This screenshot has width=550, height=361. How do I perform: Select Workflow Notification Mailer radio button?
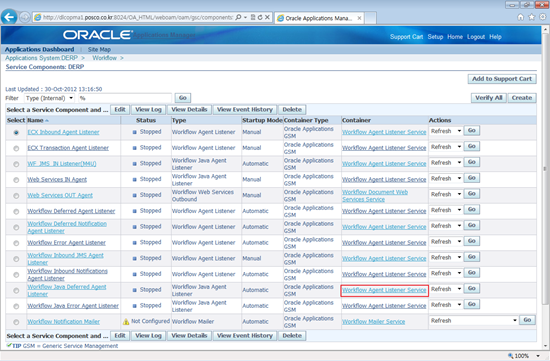(16, 322)
